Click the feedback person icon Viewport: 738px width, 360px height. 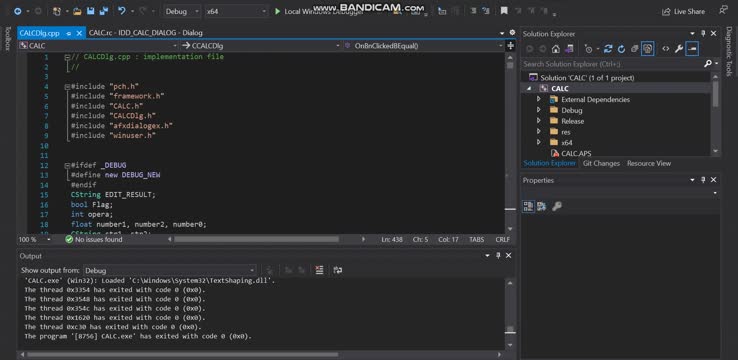[723, 11]
